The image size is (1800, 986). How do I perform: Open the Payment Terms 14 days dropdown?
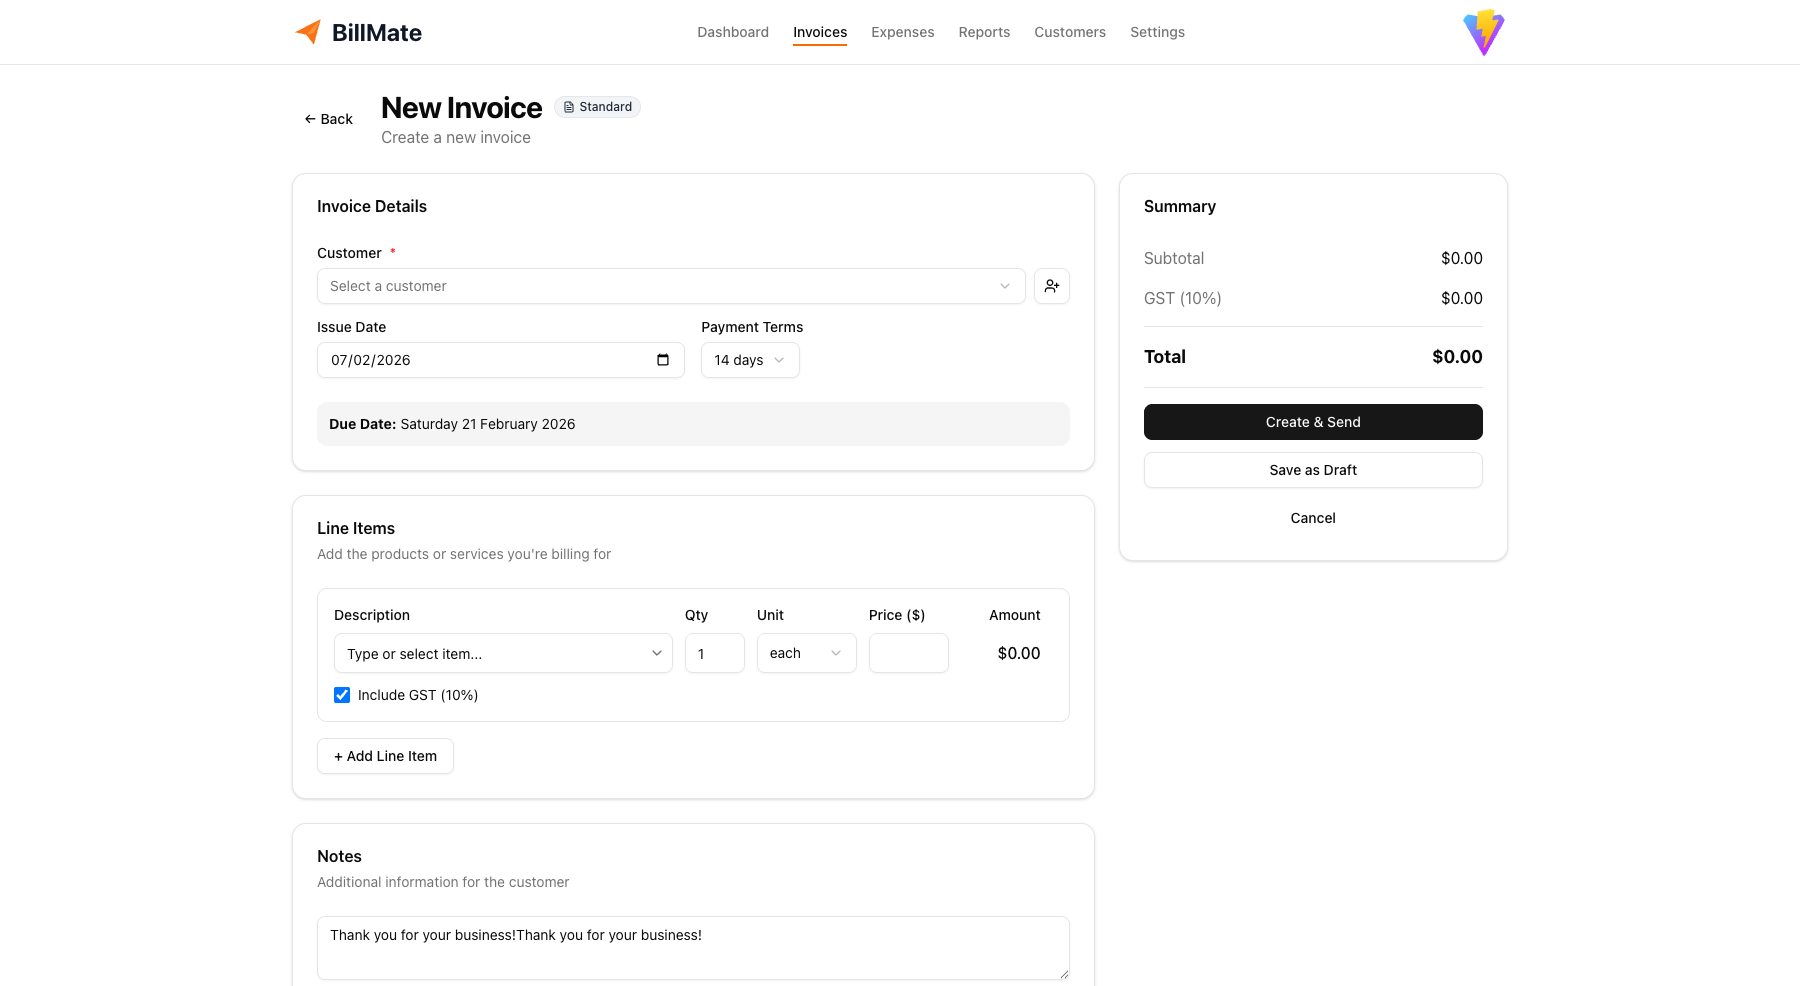tap(749, 360)
